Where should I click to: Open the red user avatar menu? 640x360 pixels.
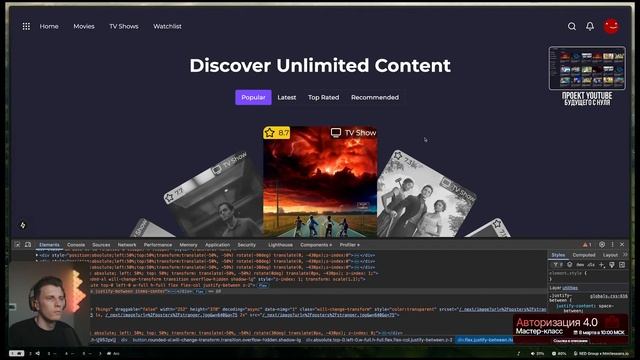[x=611, y=26]
